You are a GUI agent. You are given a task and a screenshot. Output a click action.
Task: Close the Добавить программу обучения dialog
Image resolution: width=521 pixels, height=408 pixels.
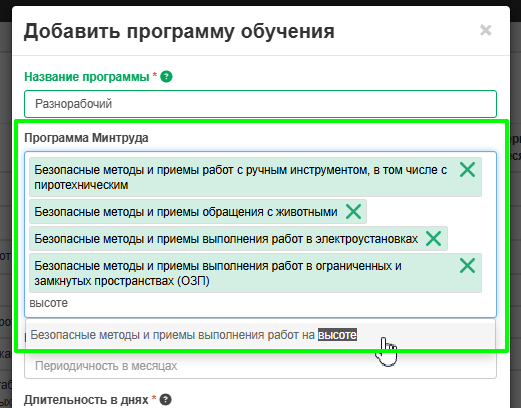coord(485,30)
